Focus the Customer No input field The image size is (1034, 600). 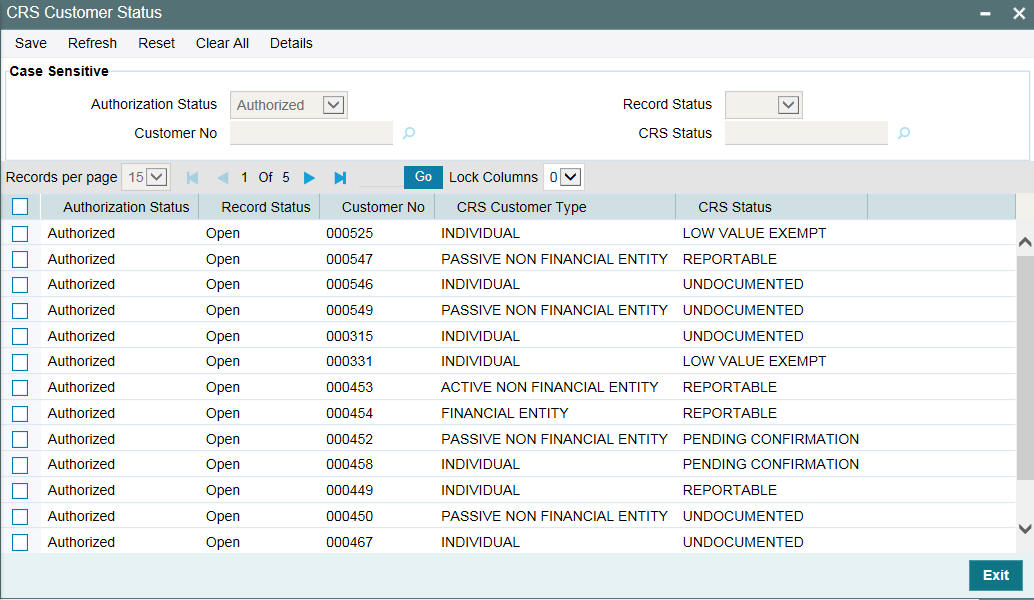tap(311, 133)
